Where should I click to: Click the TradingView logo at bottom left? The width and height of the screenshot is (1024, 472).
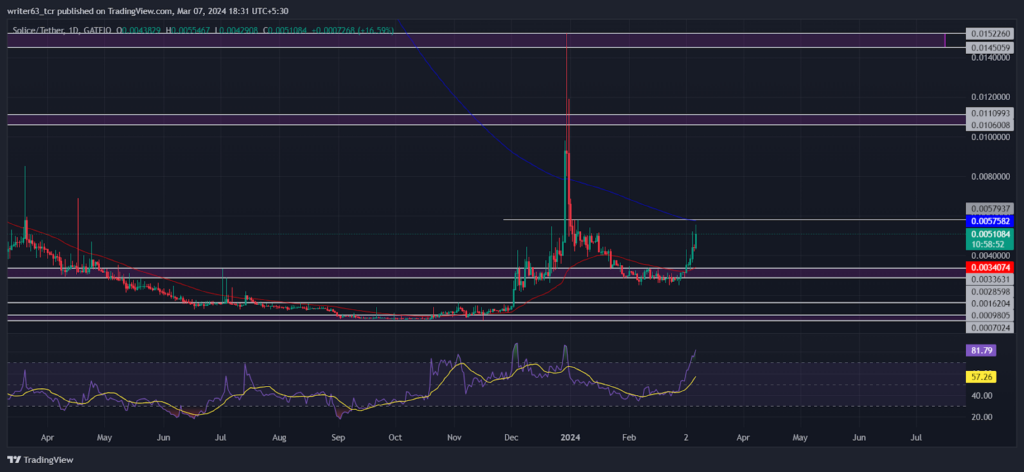(40, 460)
